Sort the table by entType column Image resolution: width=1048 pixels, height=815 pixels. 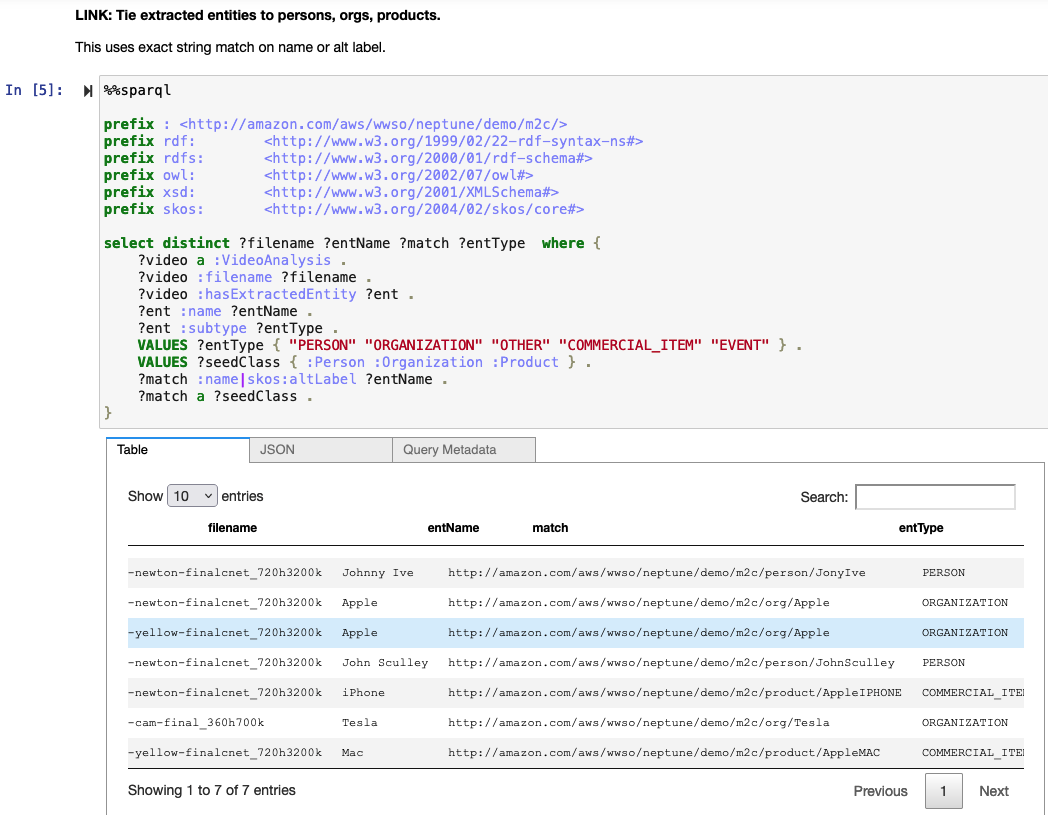pyautogui.click(x=920, y=528)
